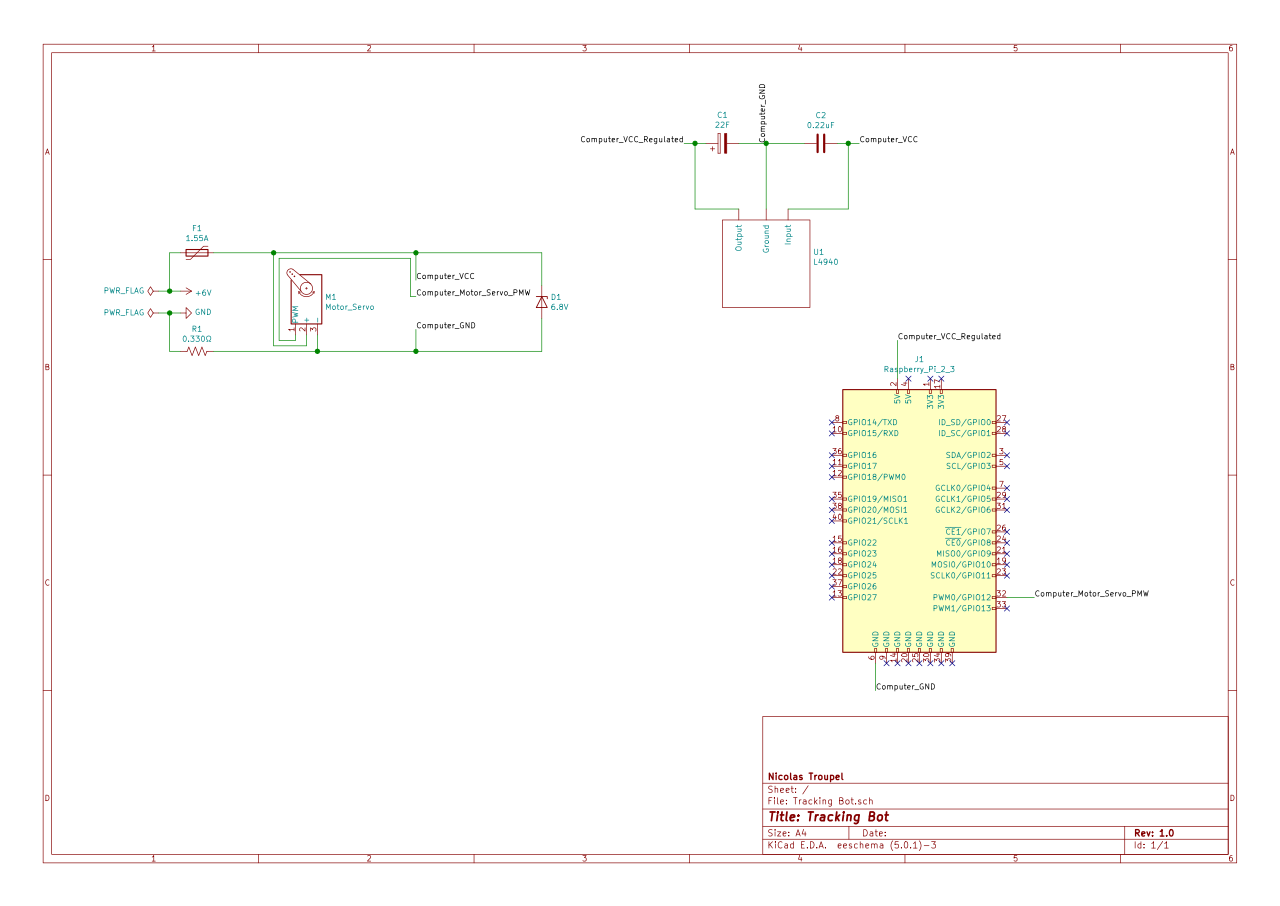This screenshot has height=906, width=1280.
Task: Click the GPIO21/SCLK1 pin label
Action: [x=878, y=521]
